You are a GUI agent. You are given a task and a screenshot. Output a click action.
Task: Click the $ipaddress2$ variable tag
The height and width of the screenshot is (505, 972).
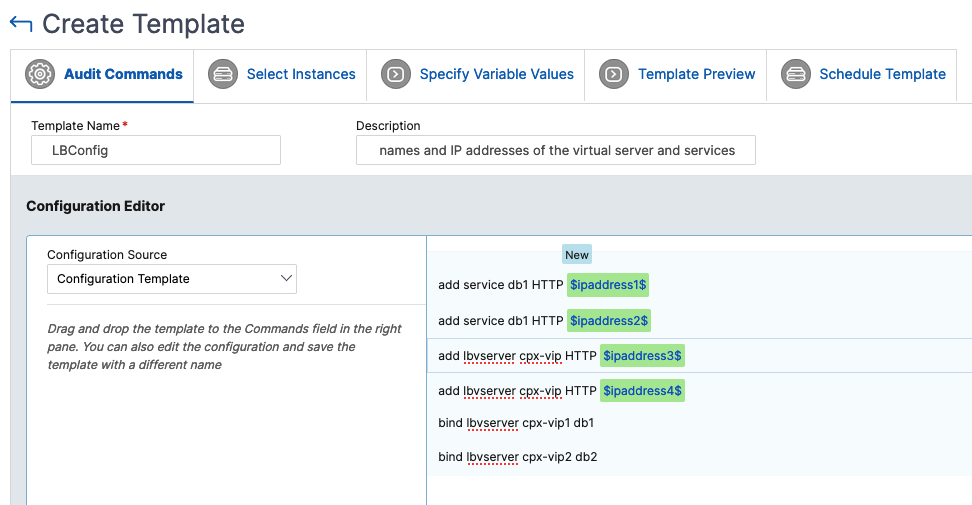(609, 320)
